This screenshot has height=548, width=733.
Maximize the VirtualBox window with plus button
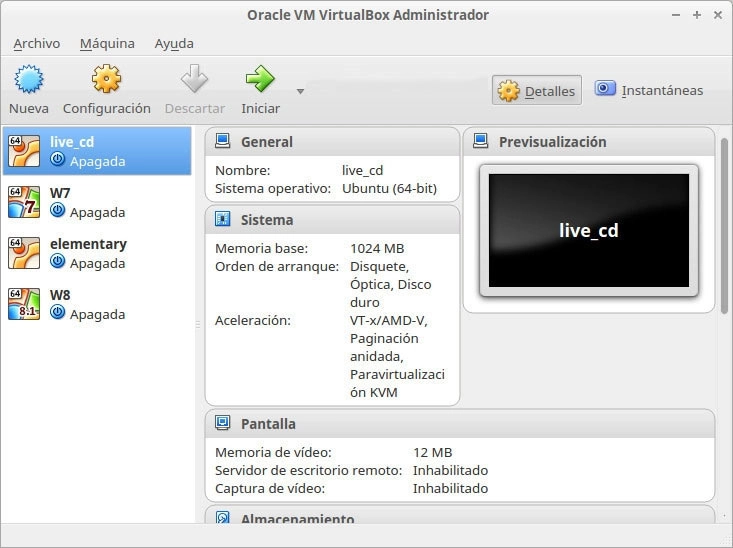[x=697, y=15]
